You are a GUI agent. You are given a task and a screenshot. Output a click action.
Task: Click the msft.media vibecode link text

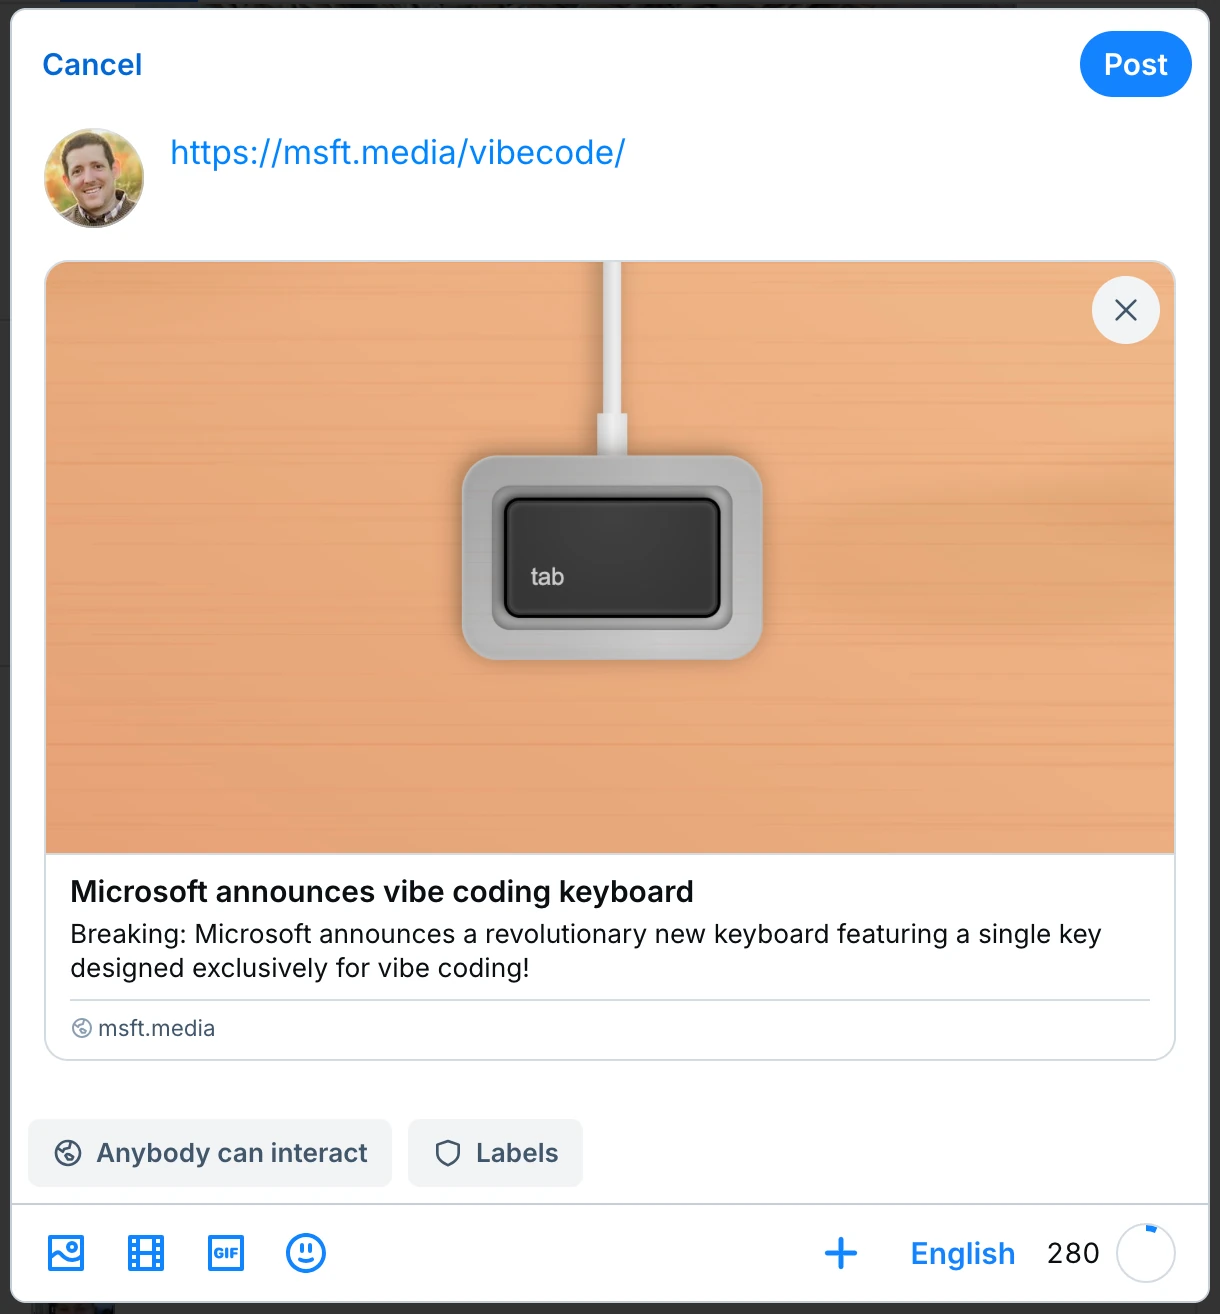coord(397,153)
